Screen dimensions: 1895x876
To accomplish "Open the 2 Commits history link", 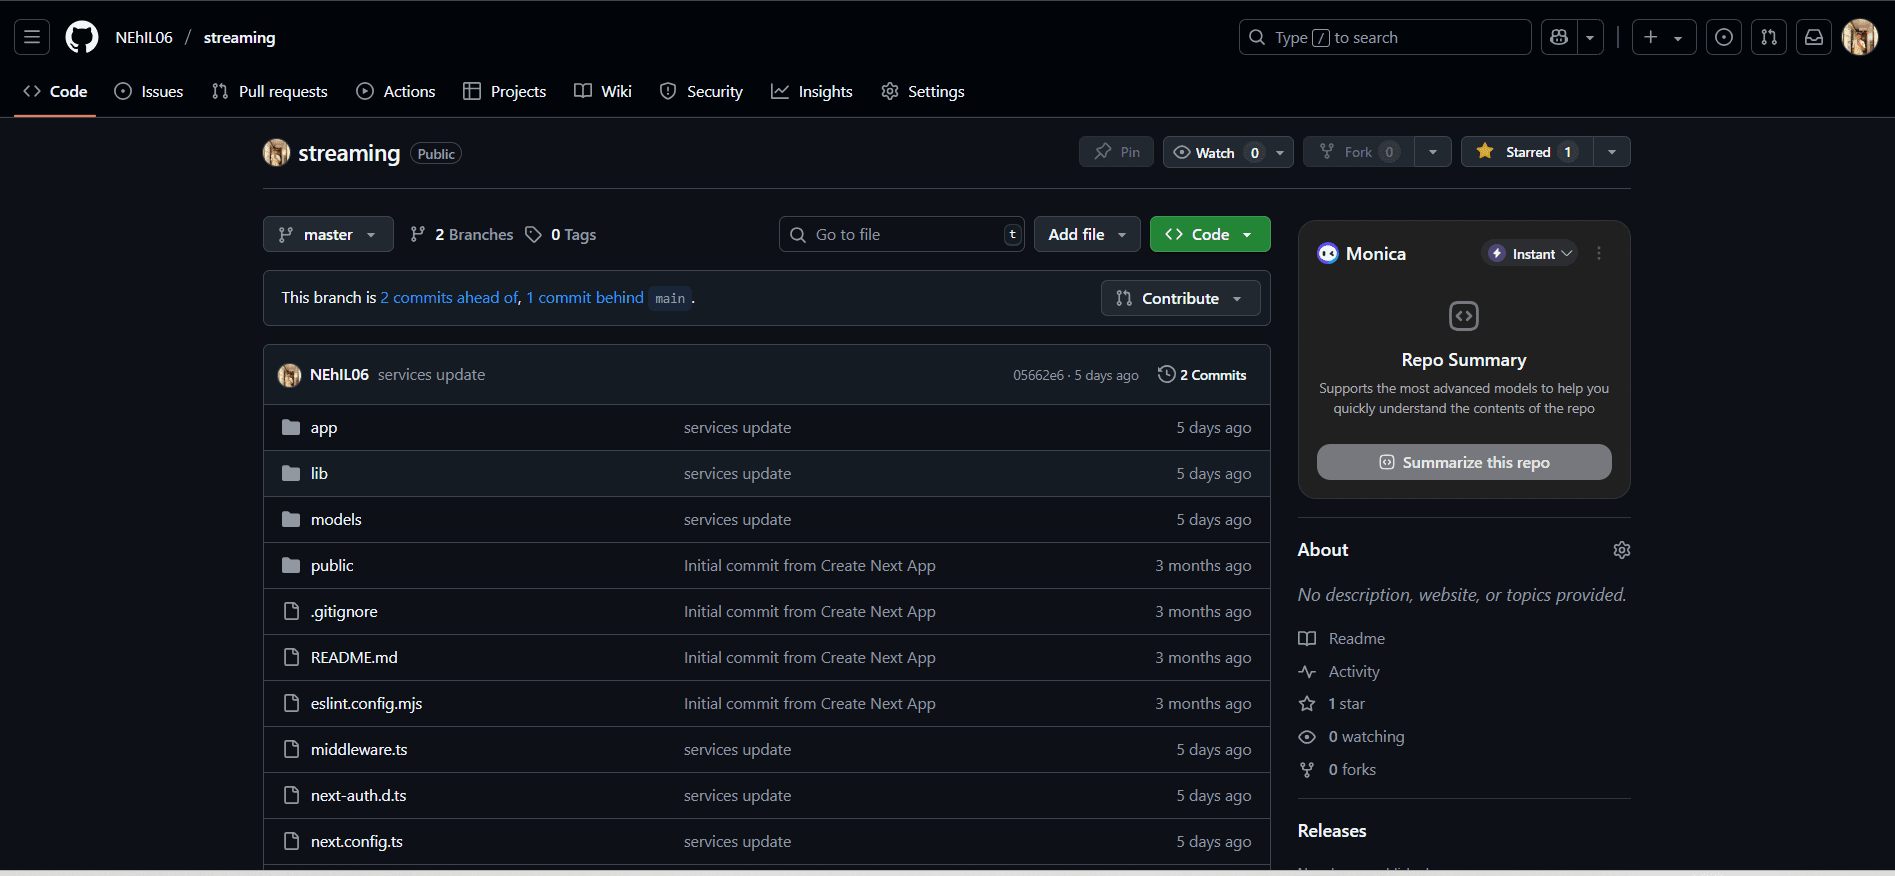I will coord(1202,374).
